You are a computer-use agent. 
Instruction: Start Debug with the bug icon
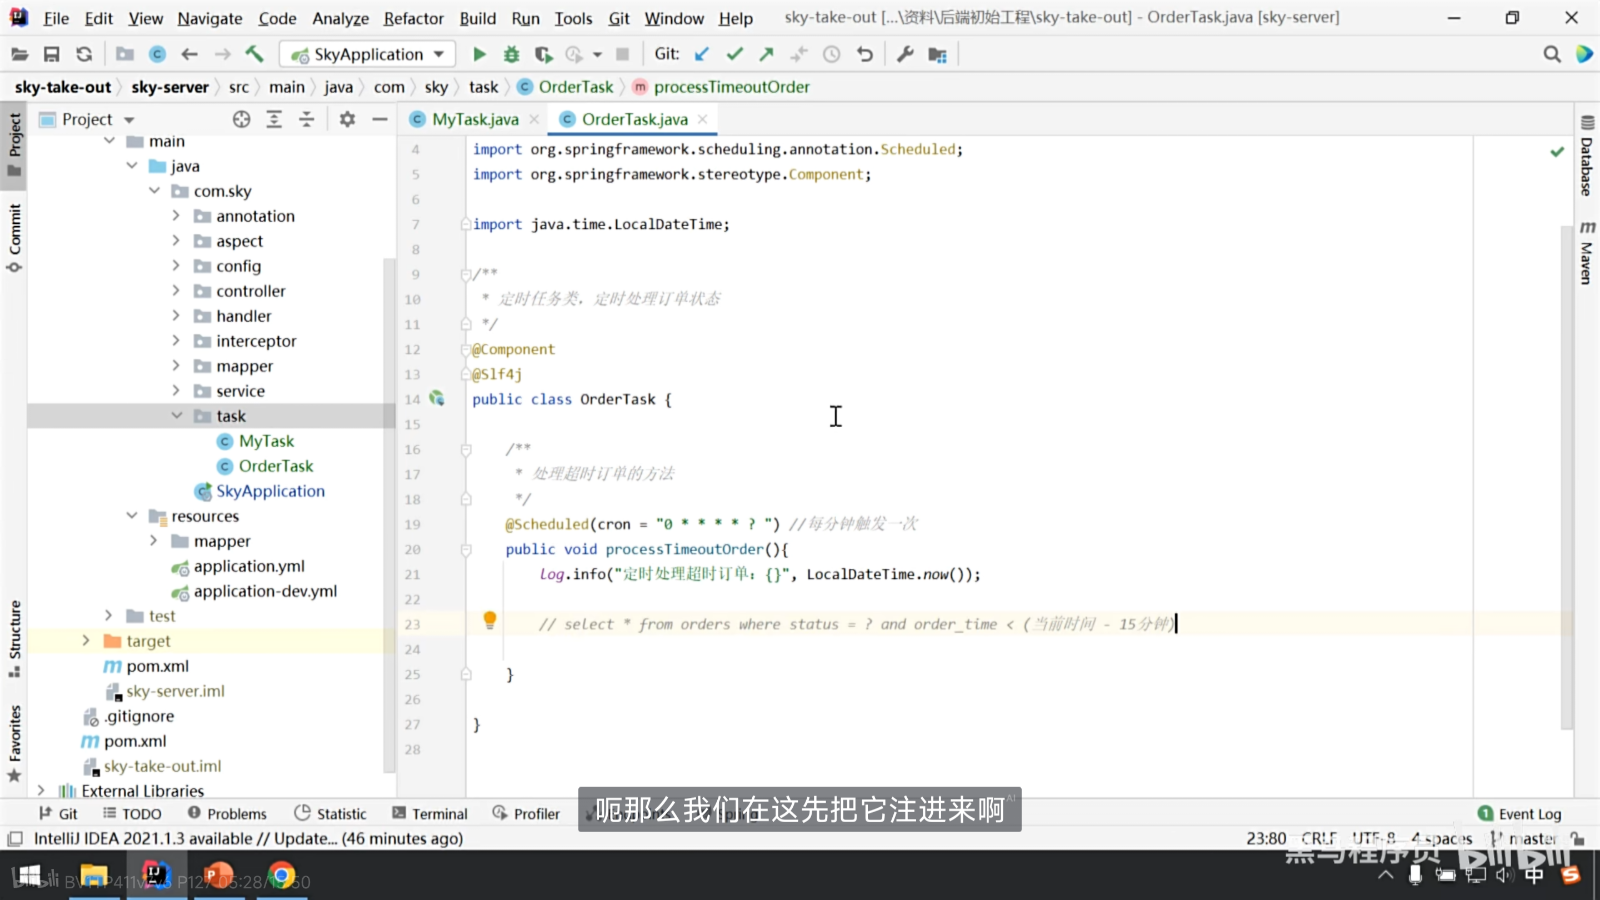(x=511, y=54)
